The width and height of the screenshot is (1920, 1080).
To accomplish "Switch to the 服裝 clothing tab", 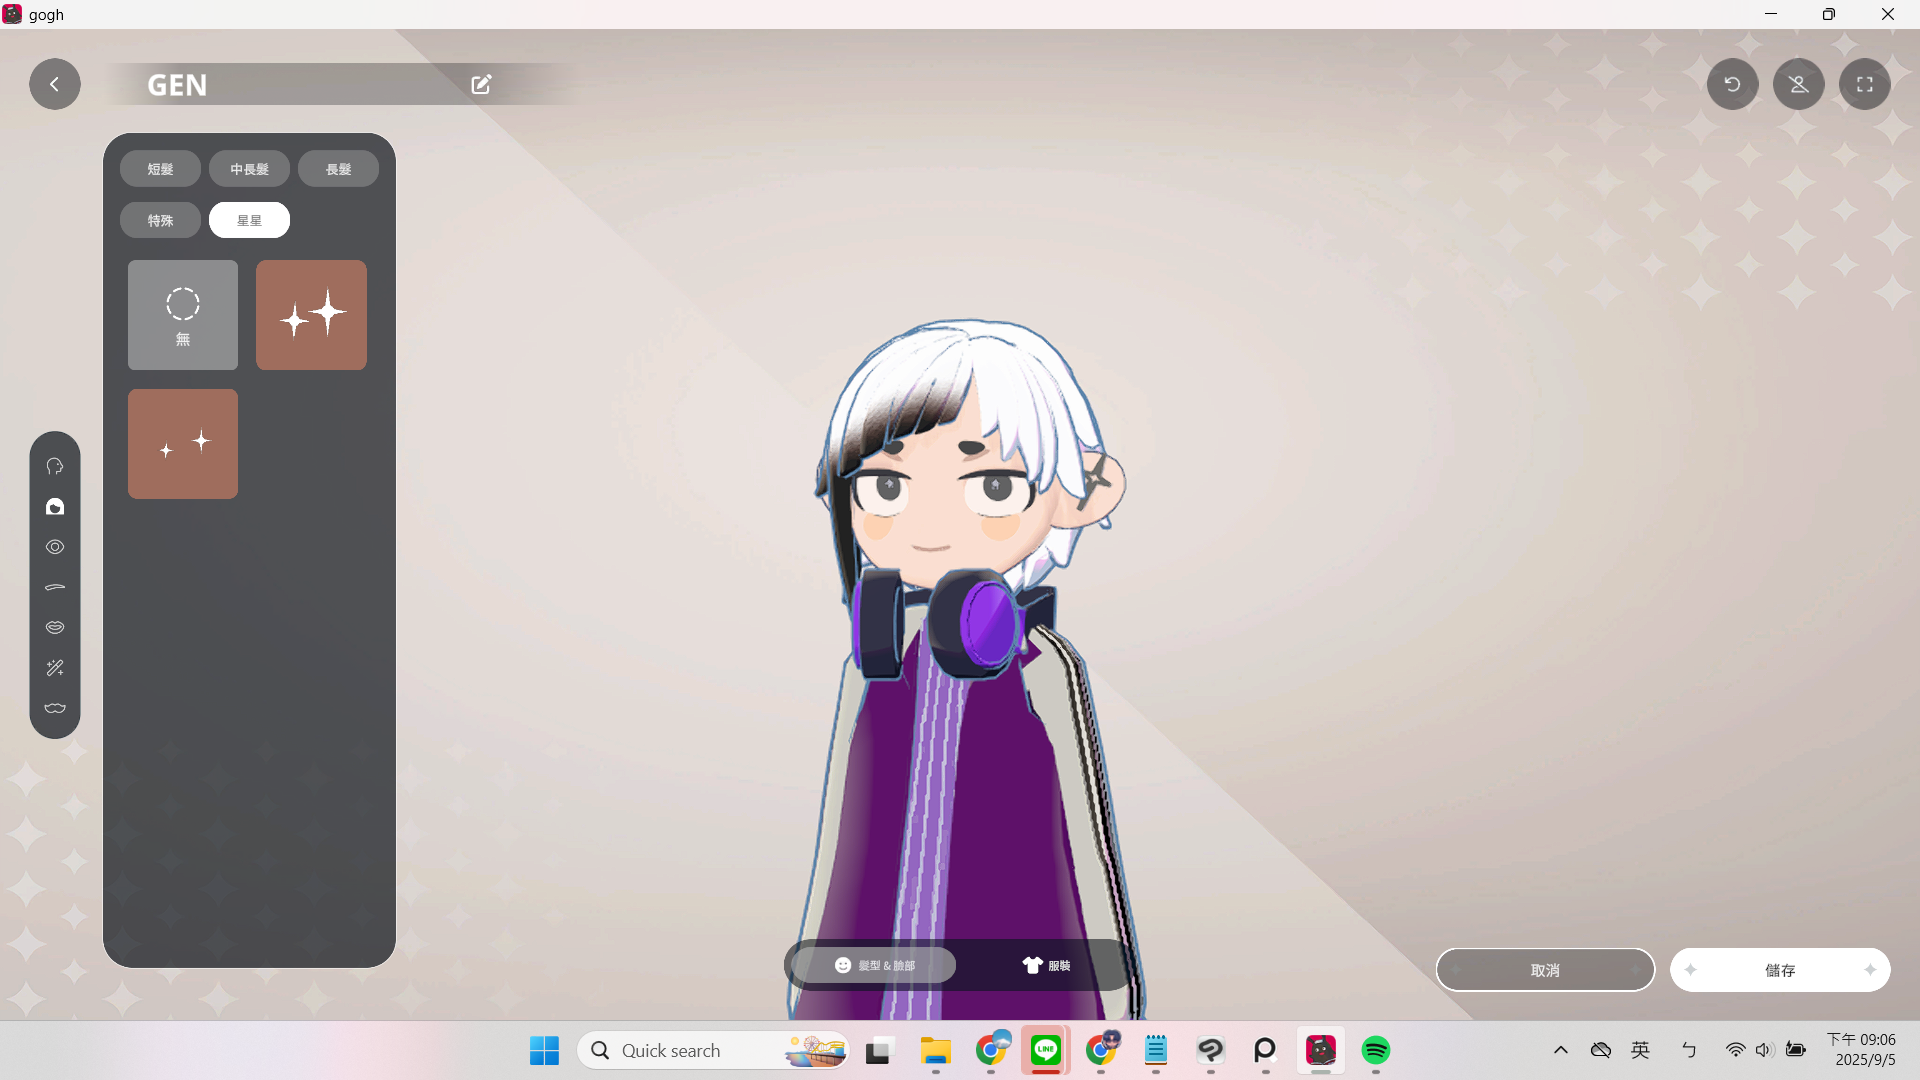I will tap(1046, 965).
